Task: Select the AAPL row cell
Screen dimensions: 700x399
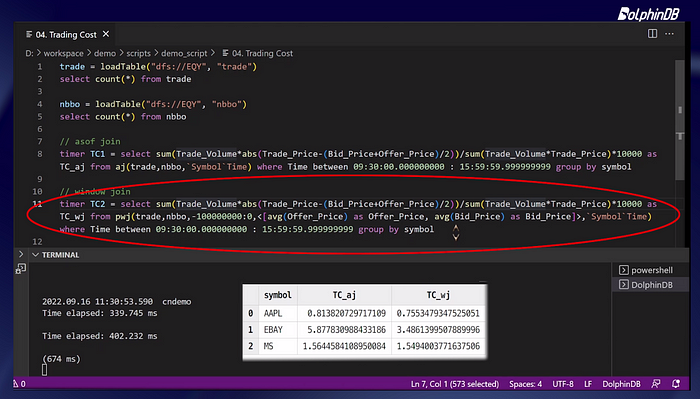Action: [273, 313]
